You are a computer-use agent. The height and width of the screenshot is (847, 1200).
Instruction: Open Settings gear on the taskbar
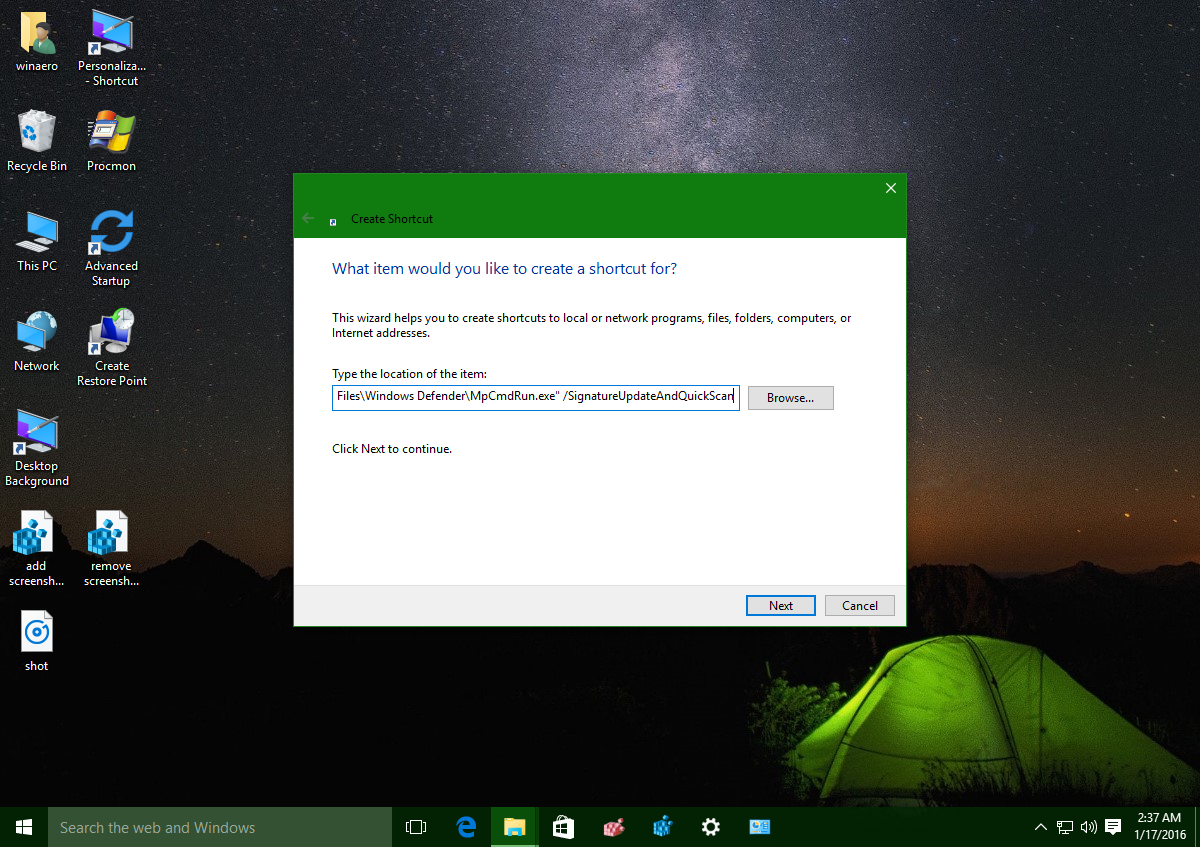711,827
